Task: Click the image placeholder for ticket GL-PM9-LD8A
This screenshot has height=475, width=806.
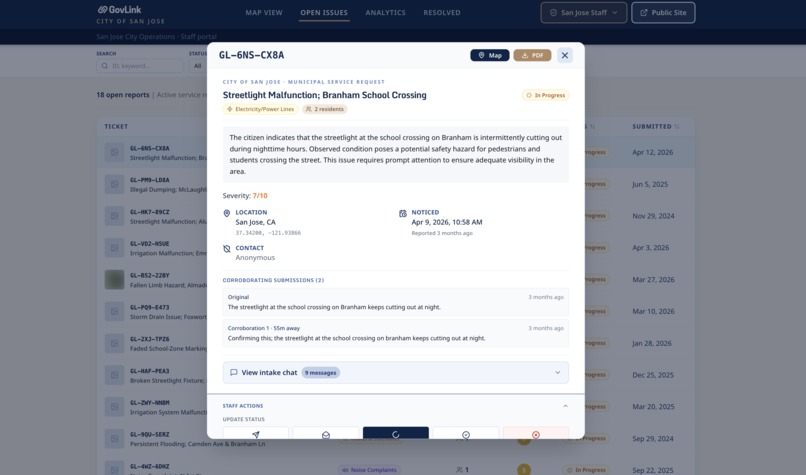Action: click(x=115, y=184)
